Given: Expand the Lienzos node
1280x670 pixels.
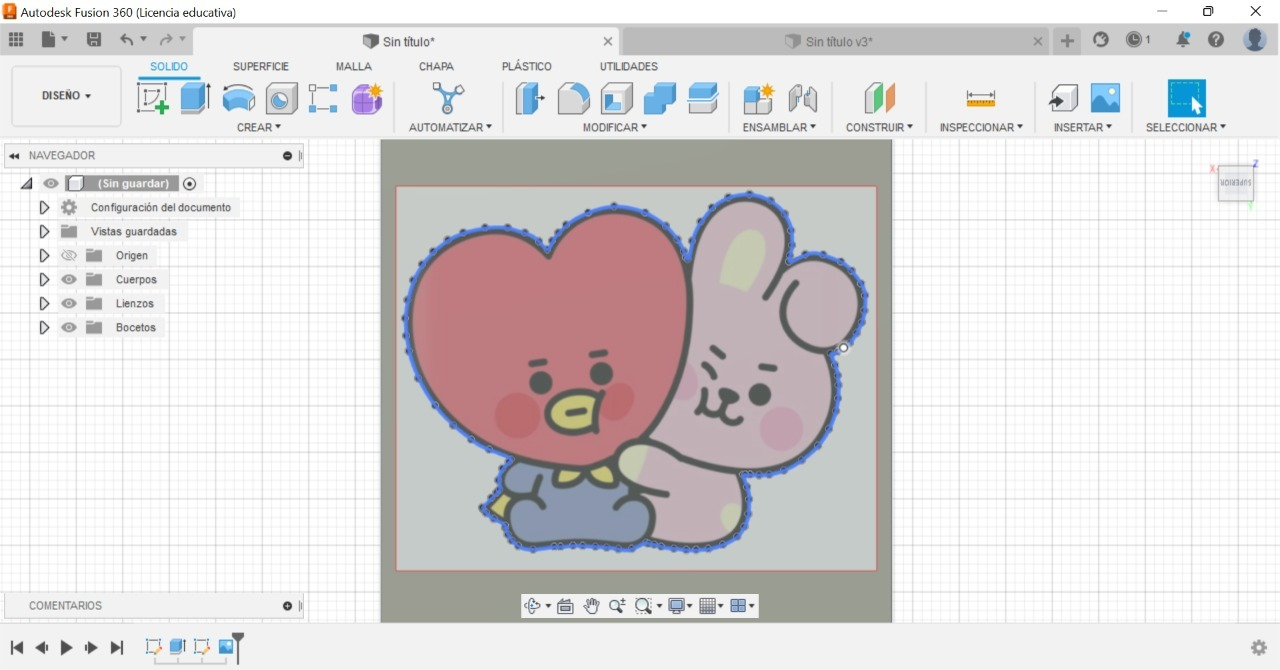Looking at the screenshot, I should pos(44,304).
